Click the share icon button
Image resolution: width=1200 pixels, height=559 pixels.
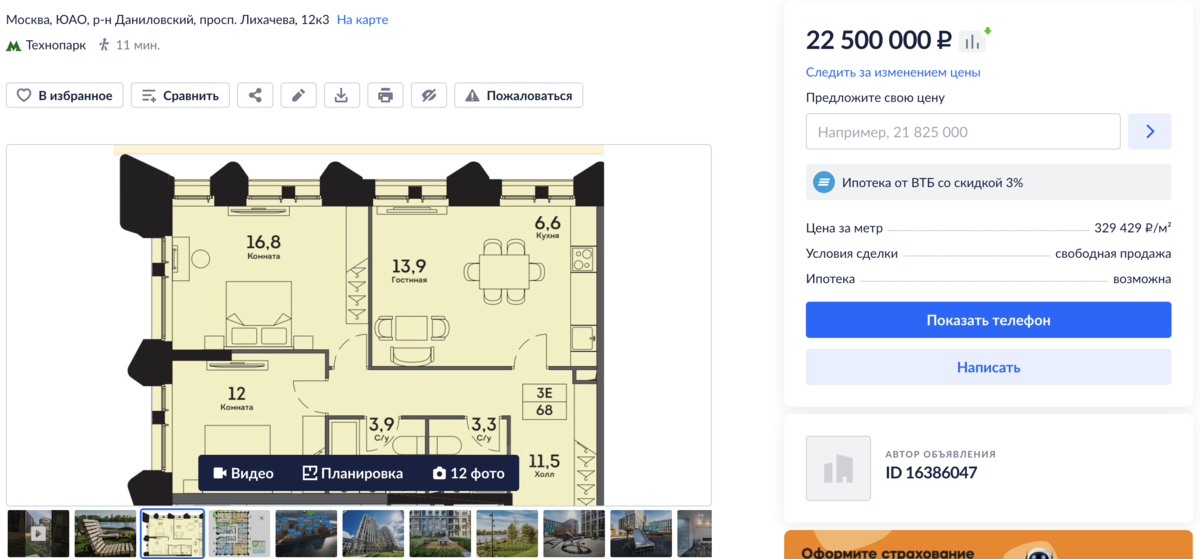pyautogui.click(x=255, y=96)
